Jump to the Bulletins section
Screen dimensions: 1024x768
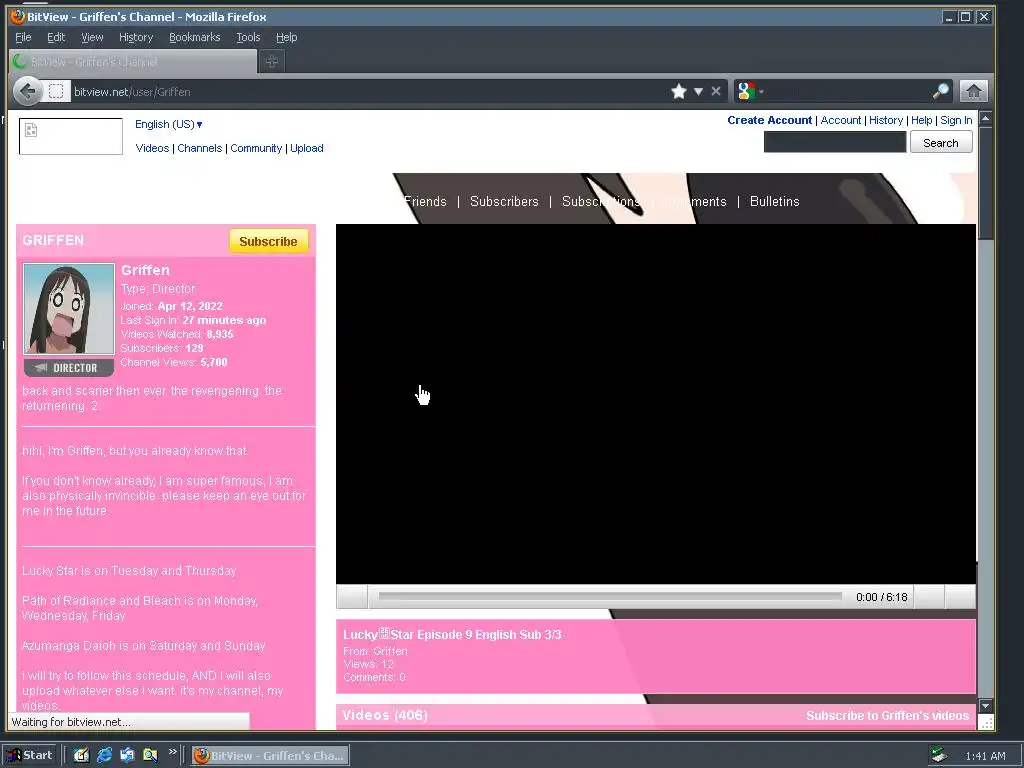coord(775,202)
